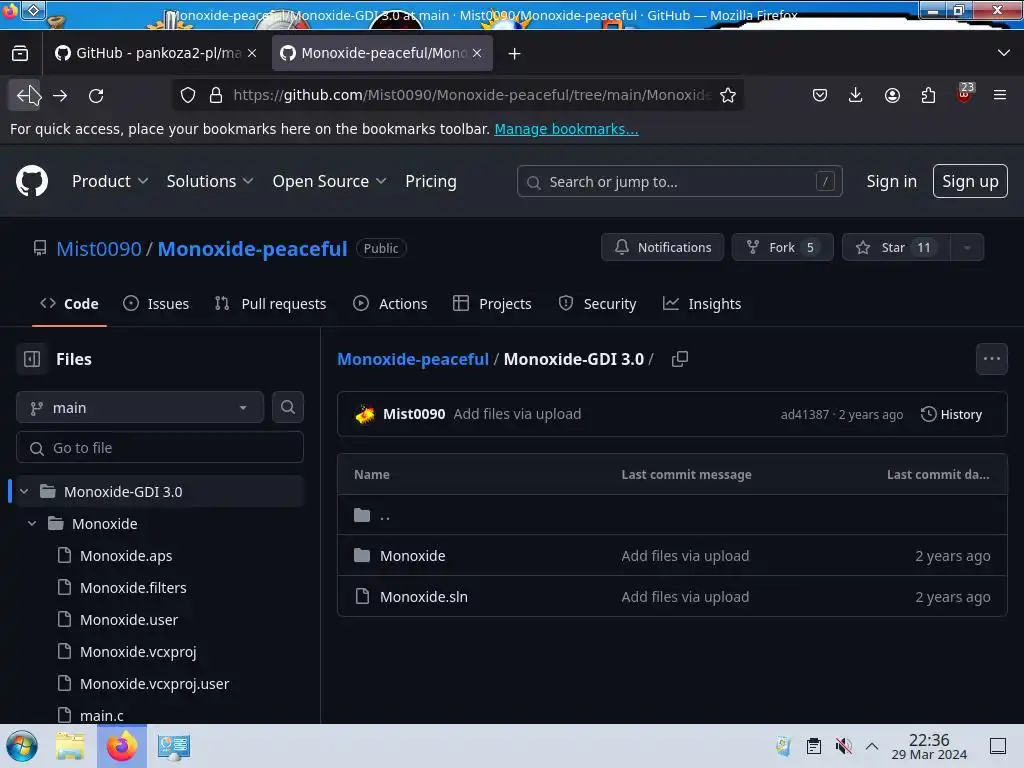1024x768 pixels.
Task: Open the more options ellipsis button
Action: (991, 359)
